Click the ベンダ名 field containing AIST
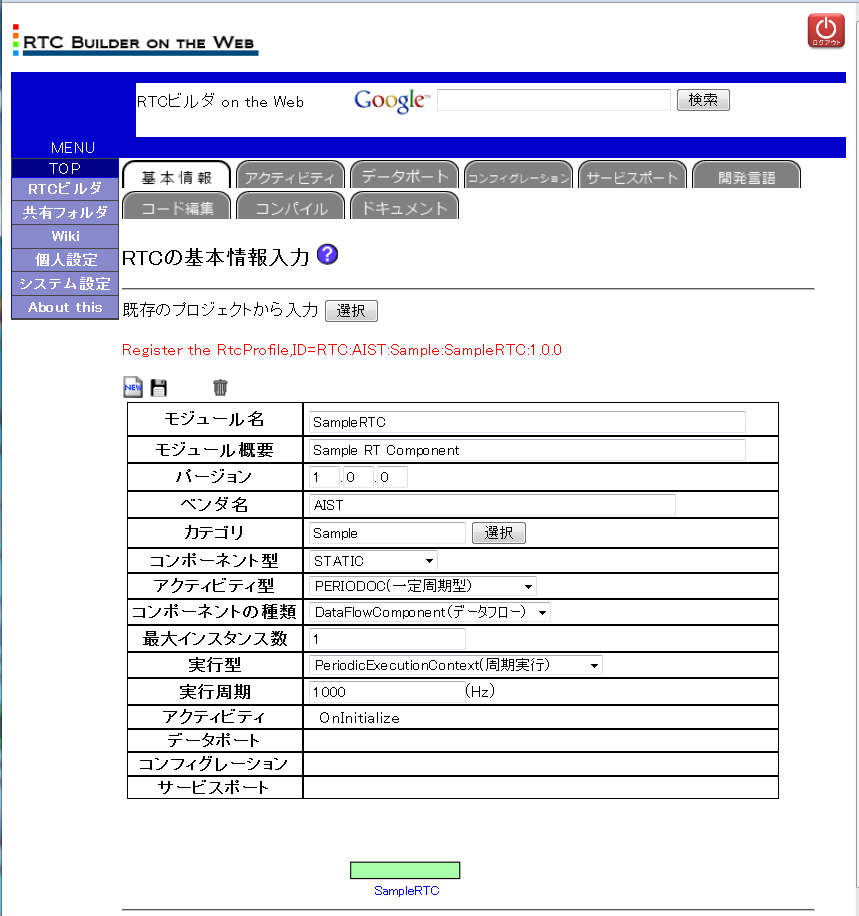This screenshot has width=859, height=916. (x=492, y=505)
